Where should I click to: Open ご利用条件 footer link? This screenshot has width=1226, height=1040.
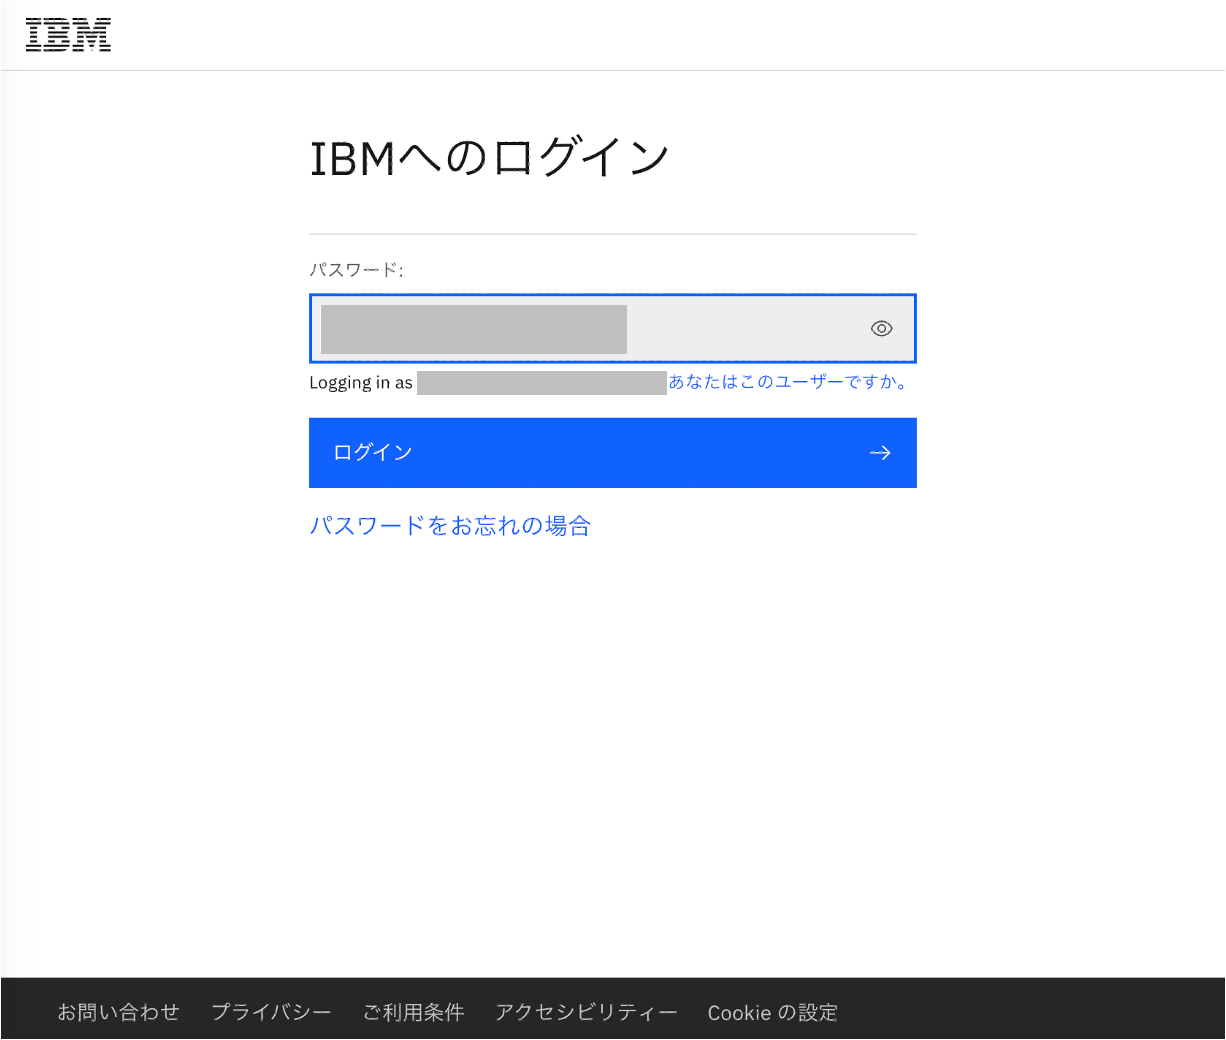click(413, 1012)
